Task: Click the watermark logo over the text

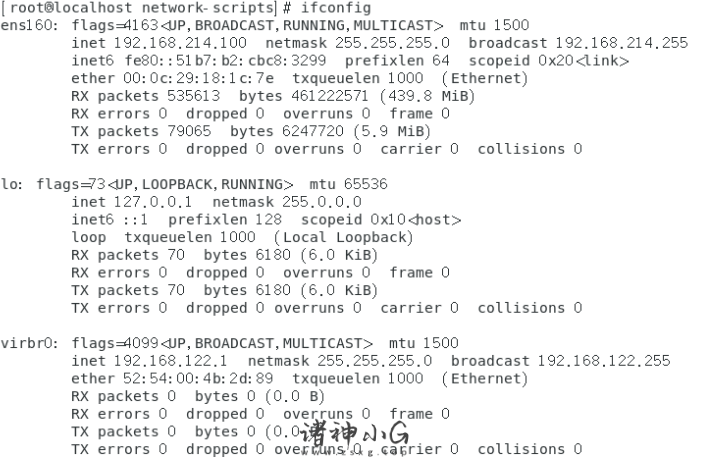Action: point(354,437)
